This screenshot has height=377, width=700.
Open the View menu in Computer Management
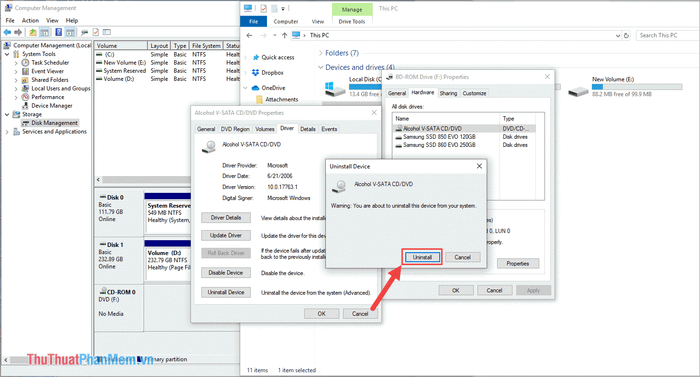(x=52, y=21)
